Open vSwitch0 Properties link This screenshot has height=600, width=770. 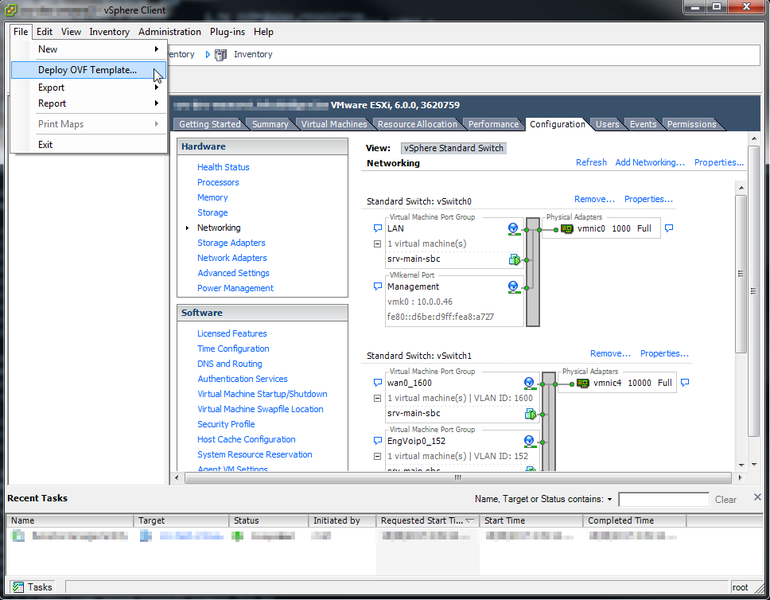648,199
